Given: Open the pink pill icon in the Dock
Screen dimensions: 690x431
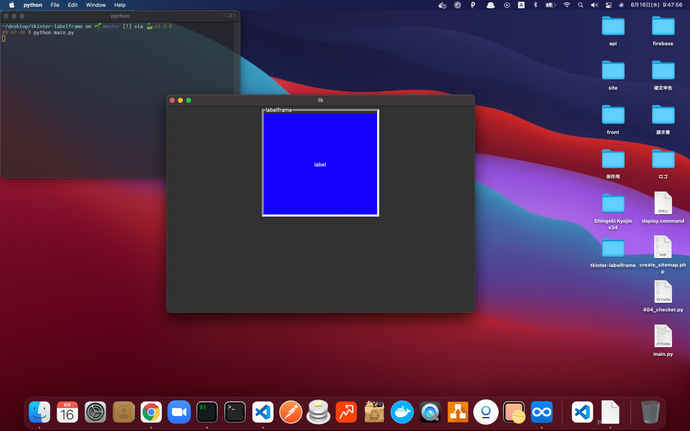Looking at the screenshot, I should (514, 413).
